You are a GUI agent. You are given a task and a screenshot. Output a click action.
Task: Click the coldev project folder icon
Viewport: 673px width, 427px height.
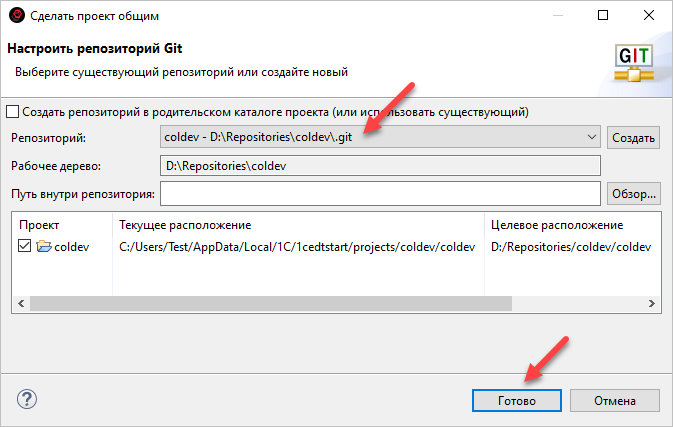pos(43,247)
